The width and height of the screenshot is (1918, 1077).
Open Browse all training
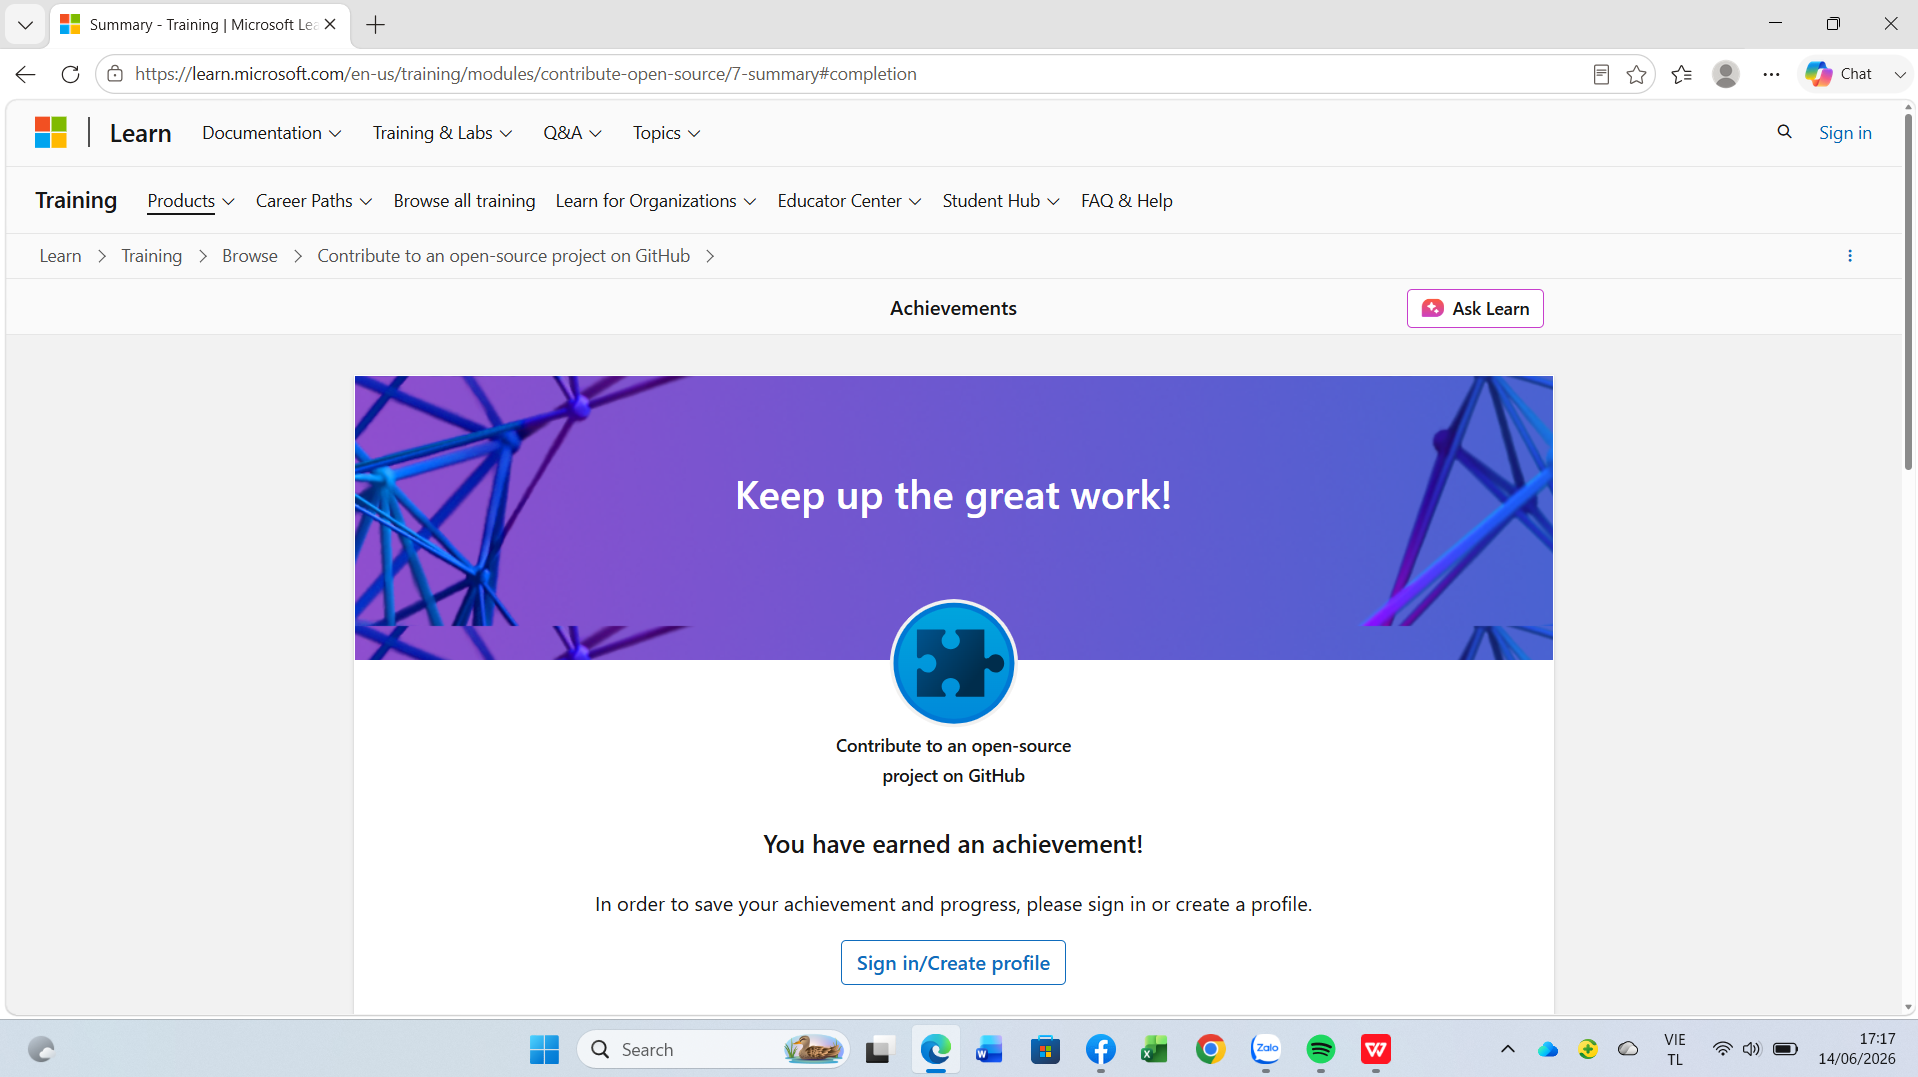pos(464,201)
